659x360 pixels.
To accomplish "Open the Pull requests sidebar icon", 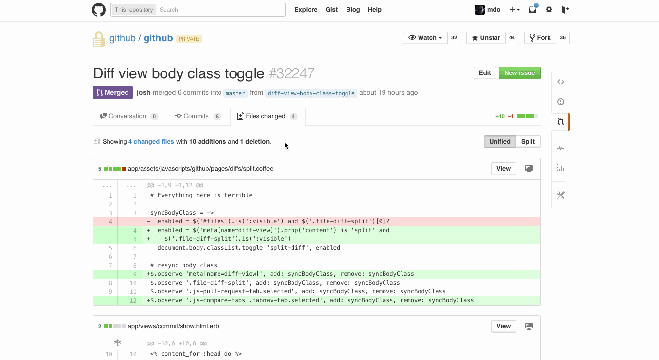I will (x=561, y=122).
